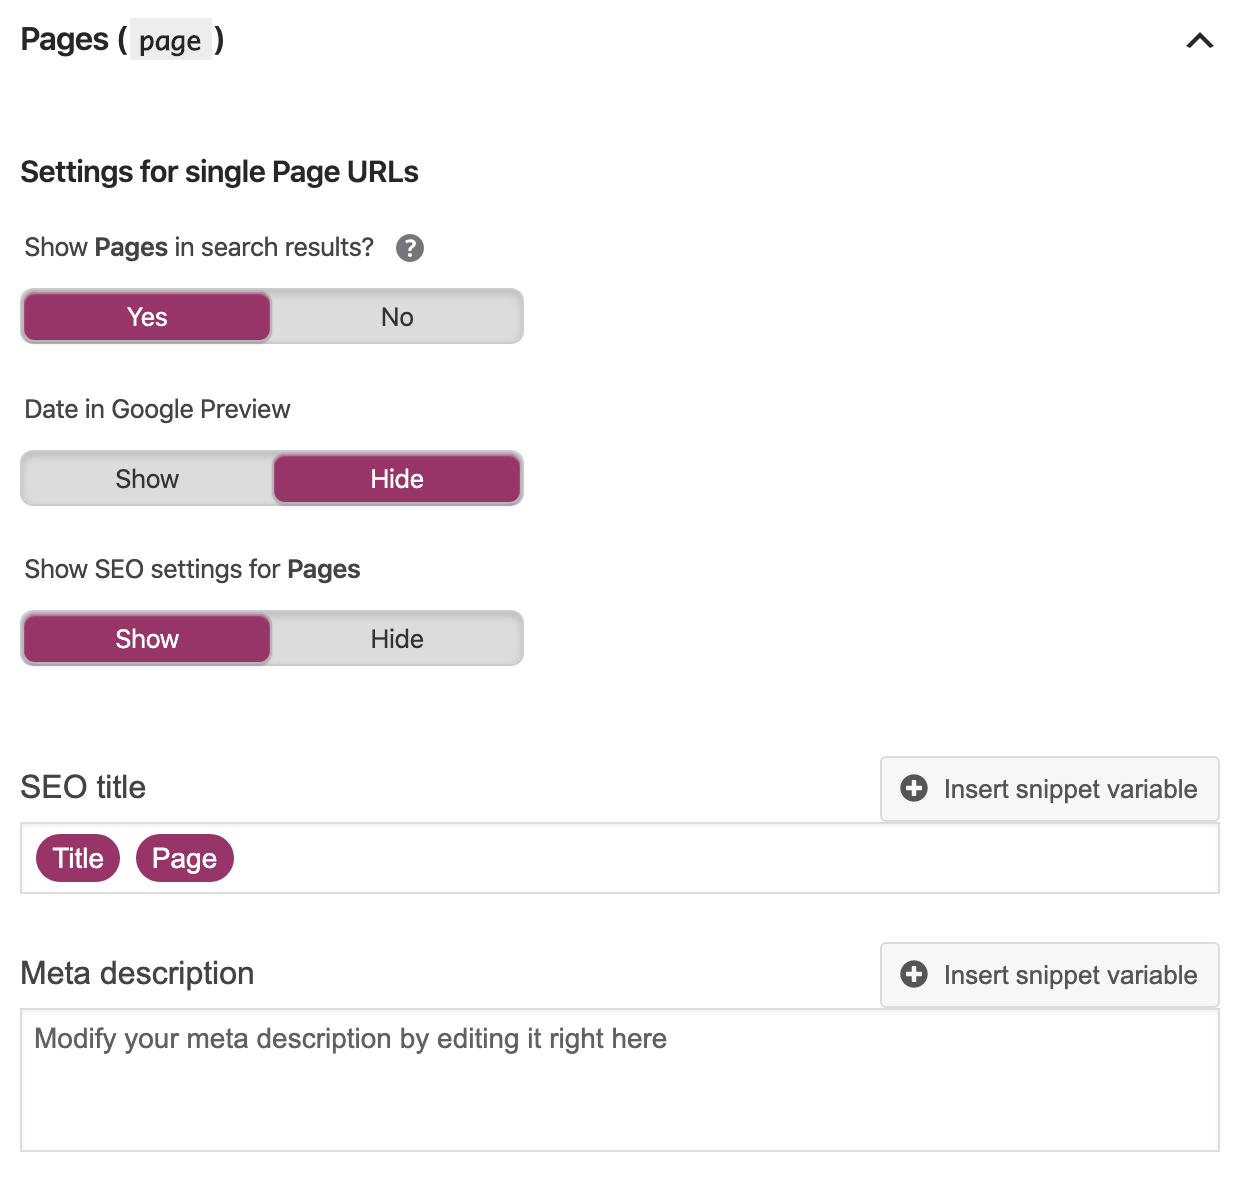Image resolution: width=1240 pixels, height=1182 pixels.
Task: Insert snippet variable for SEO title
Action: tap(1050, 789)
